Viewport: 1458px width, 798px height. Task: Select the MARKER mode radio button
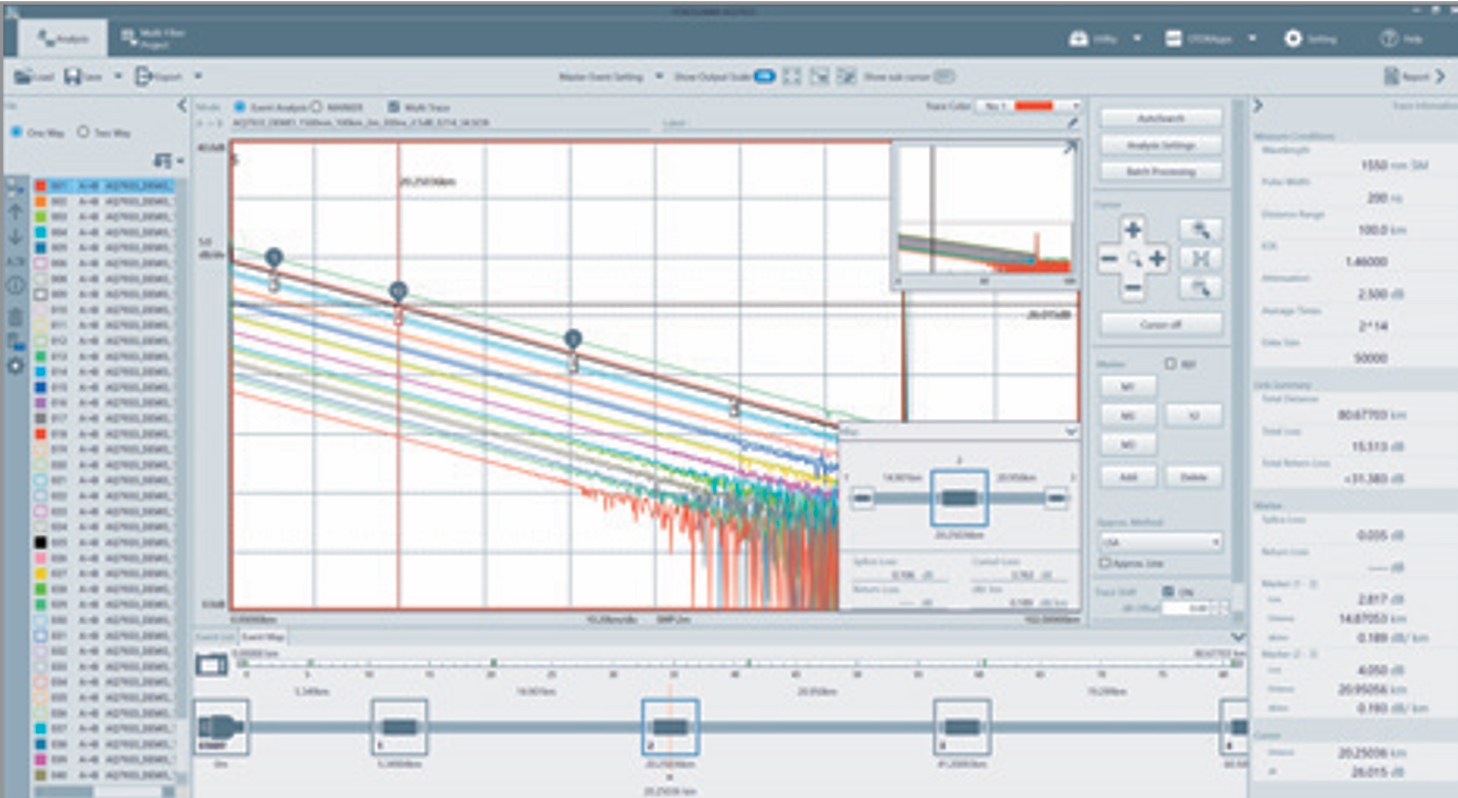pyautogui.click(x=316, y=106)
